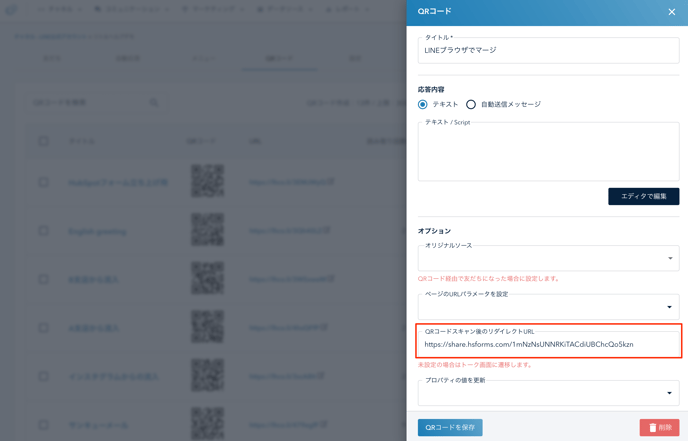Click the エディタで編集 button
This screenshot has width=688, height=441.
(x=643, y=196)
